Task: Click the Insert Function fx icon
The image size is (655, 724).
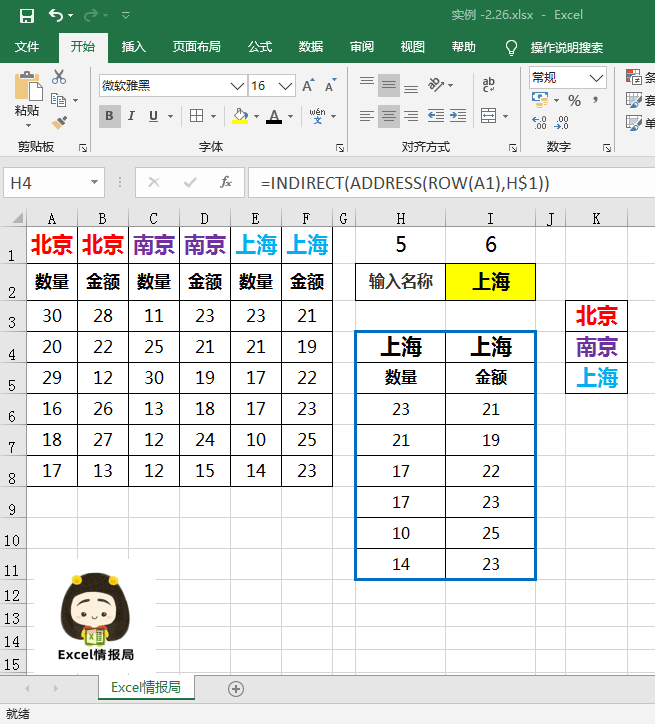Action: coord(226,183)
